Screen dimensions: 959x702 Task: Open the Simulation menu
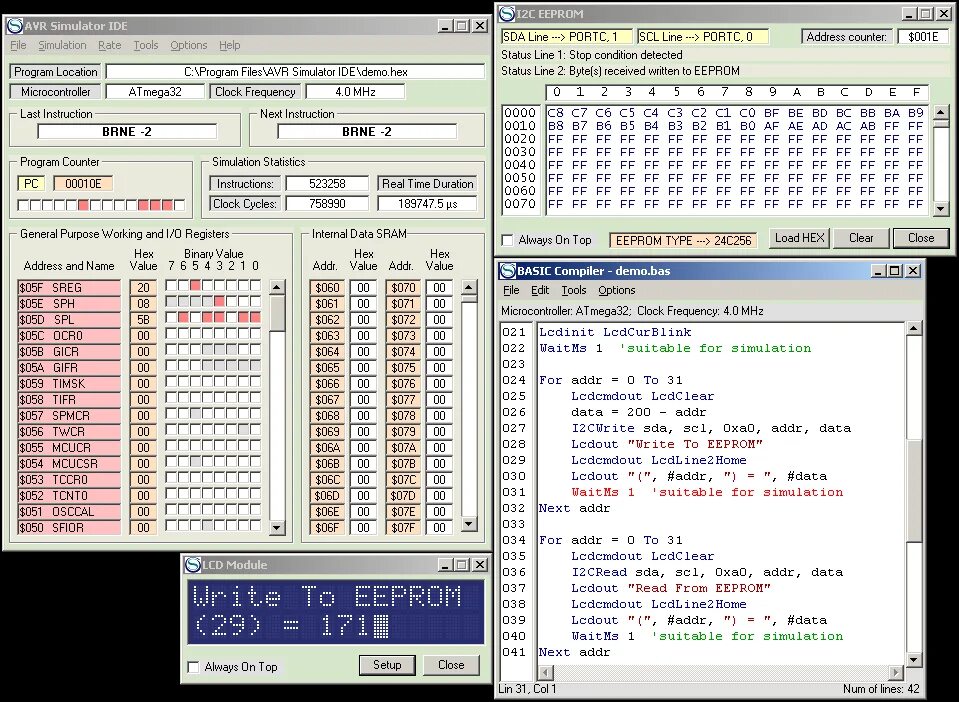[62, 45]
